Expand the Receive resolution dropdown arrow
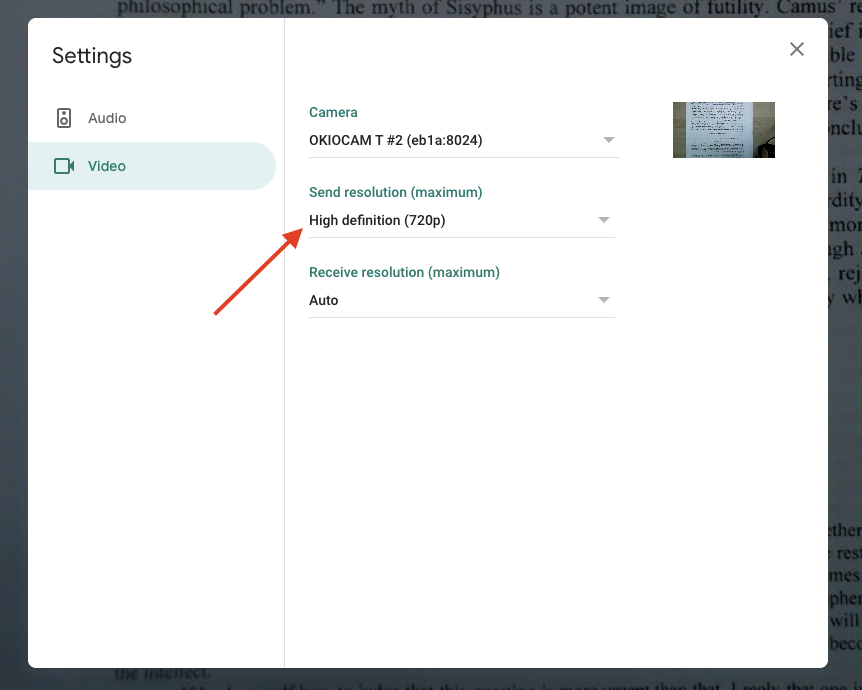Screen dimensions: 862x690 (603, 300)
